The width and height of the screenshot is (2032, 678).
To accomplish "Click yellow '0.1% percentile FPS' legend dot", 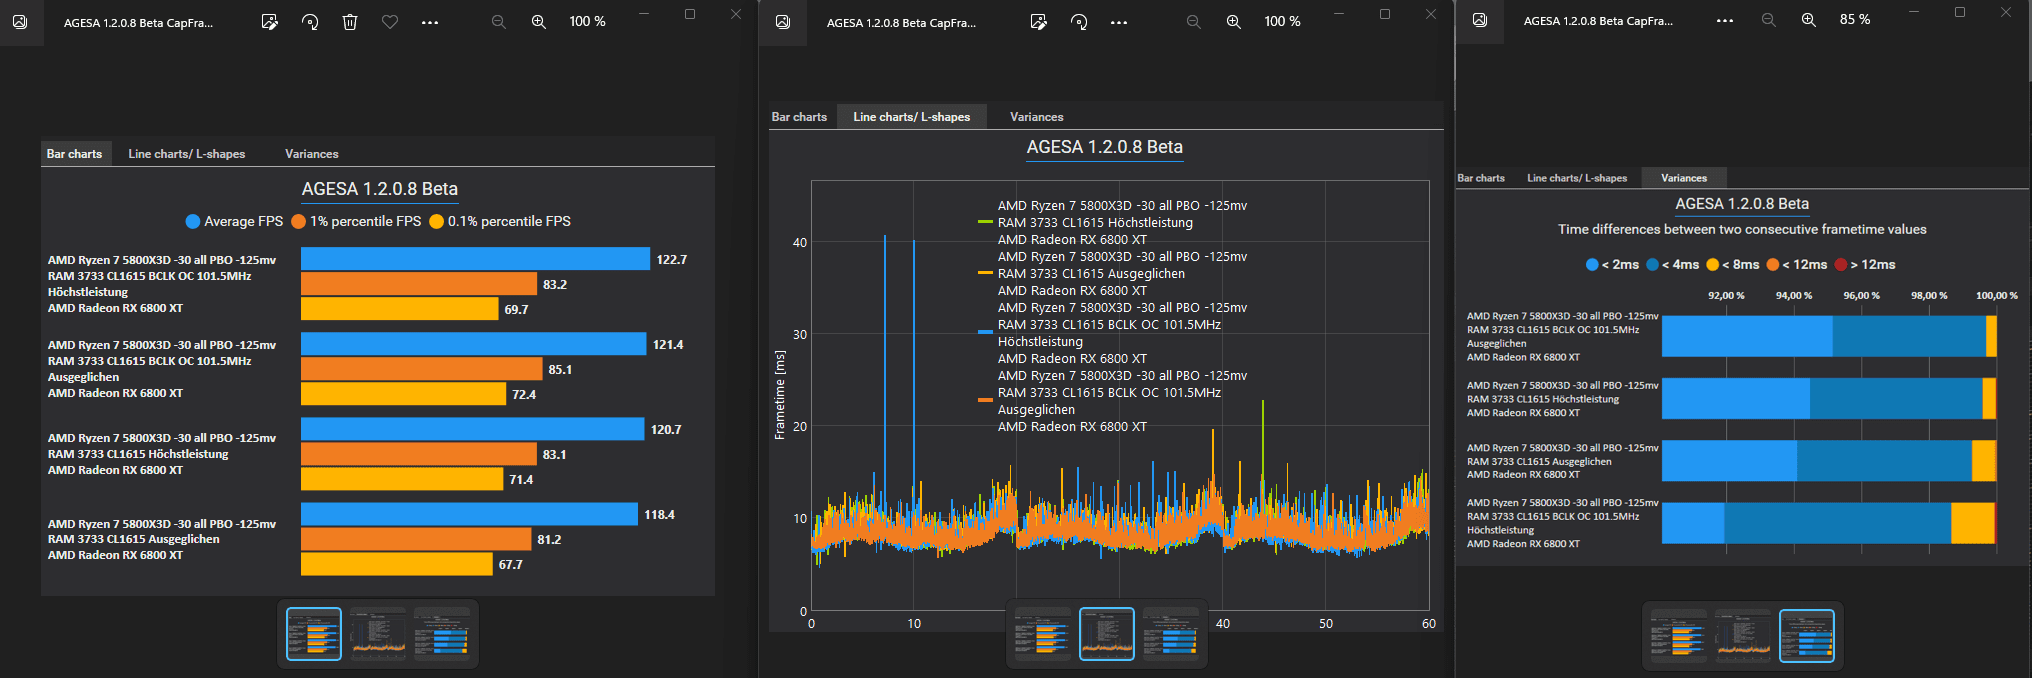I will pos(436,222).
